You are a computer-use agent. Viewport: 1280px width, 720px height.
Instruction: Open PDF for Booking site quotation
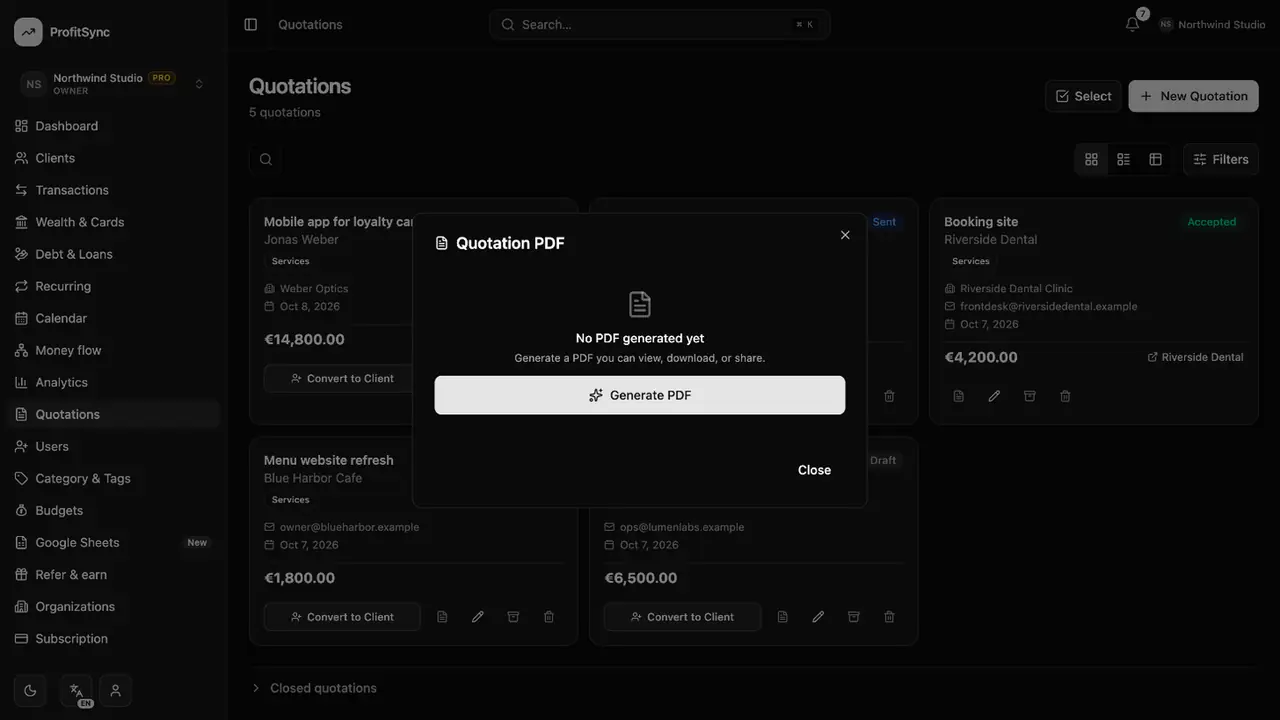[958, 396]
